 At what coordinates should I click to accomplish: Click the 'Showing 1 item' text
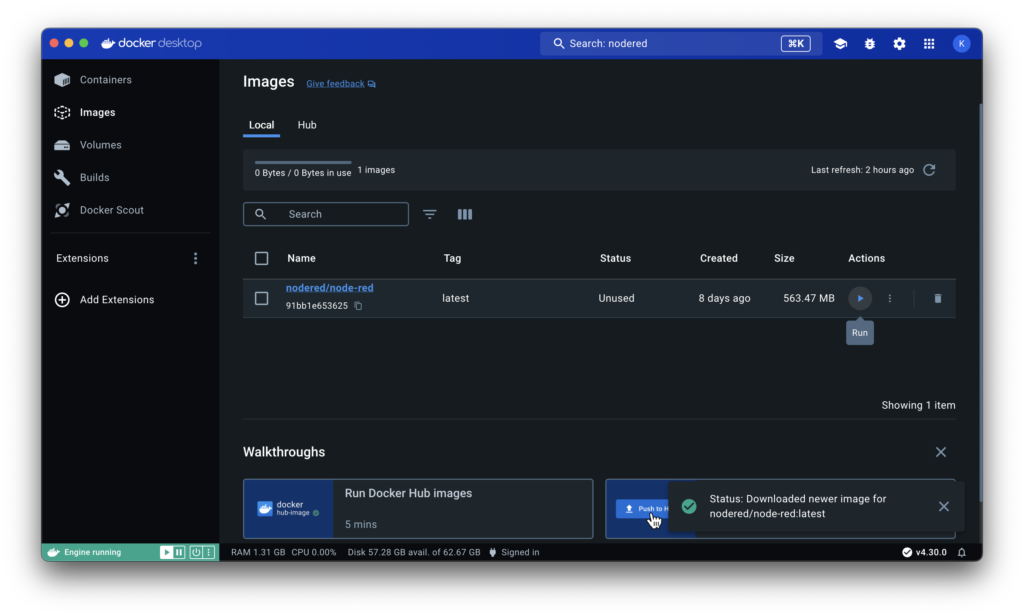(x=918, y=406)
